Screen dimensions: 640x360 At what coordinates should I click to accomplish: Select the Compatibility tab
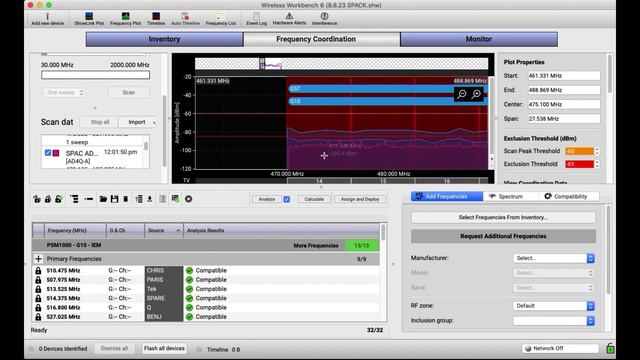pos(569,196)
